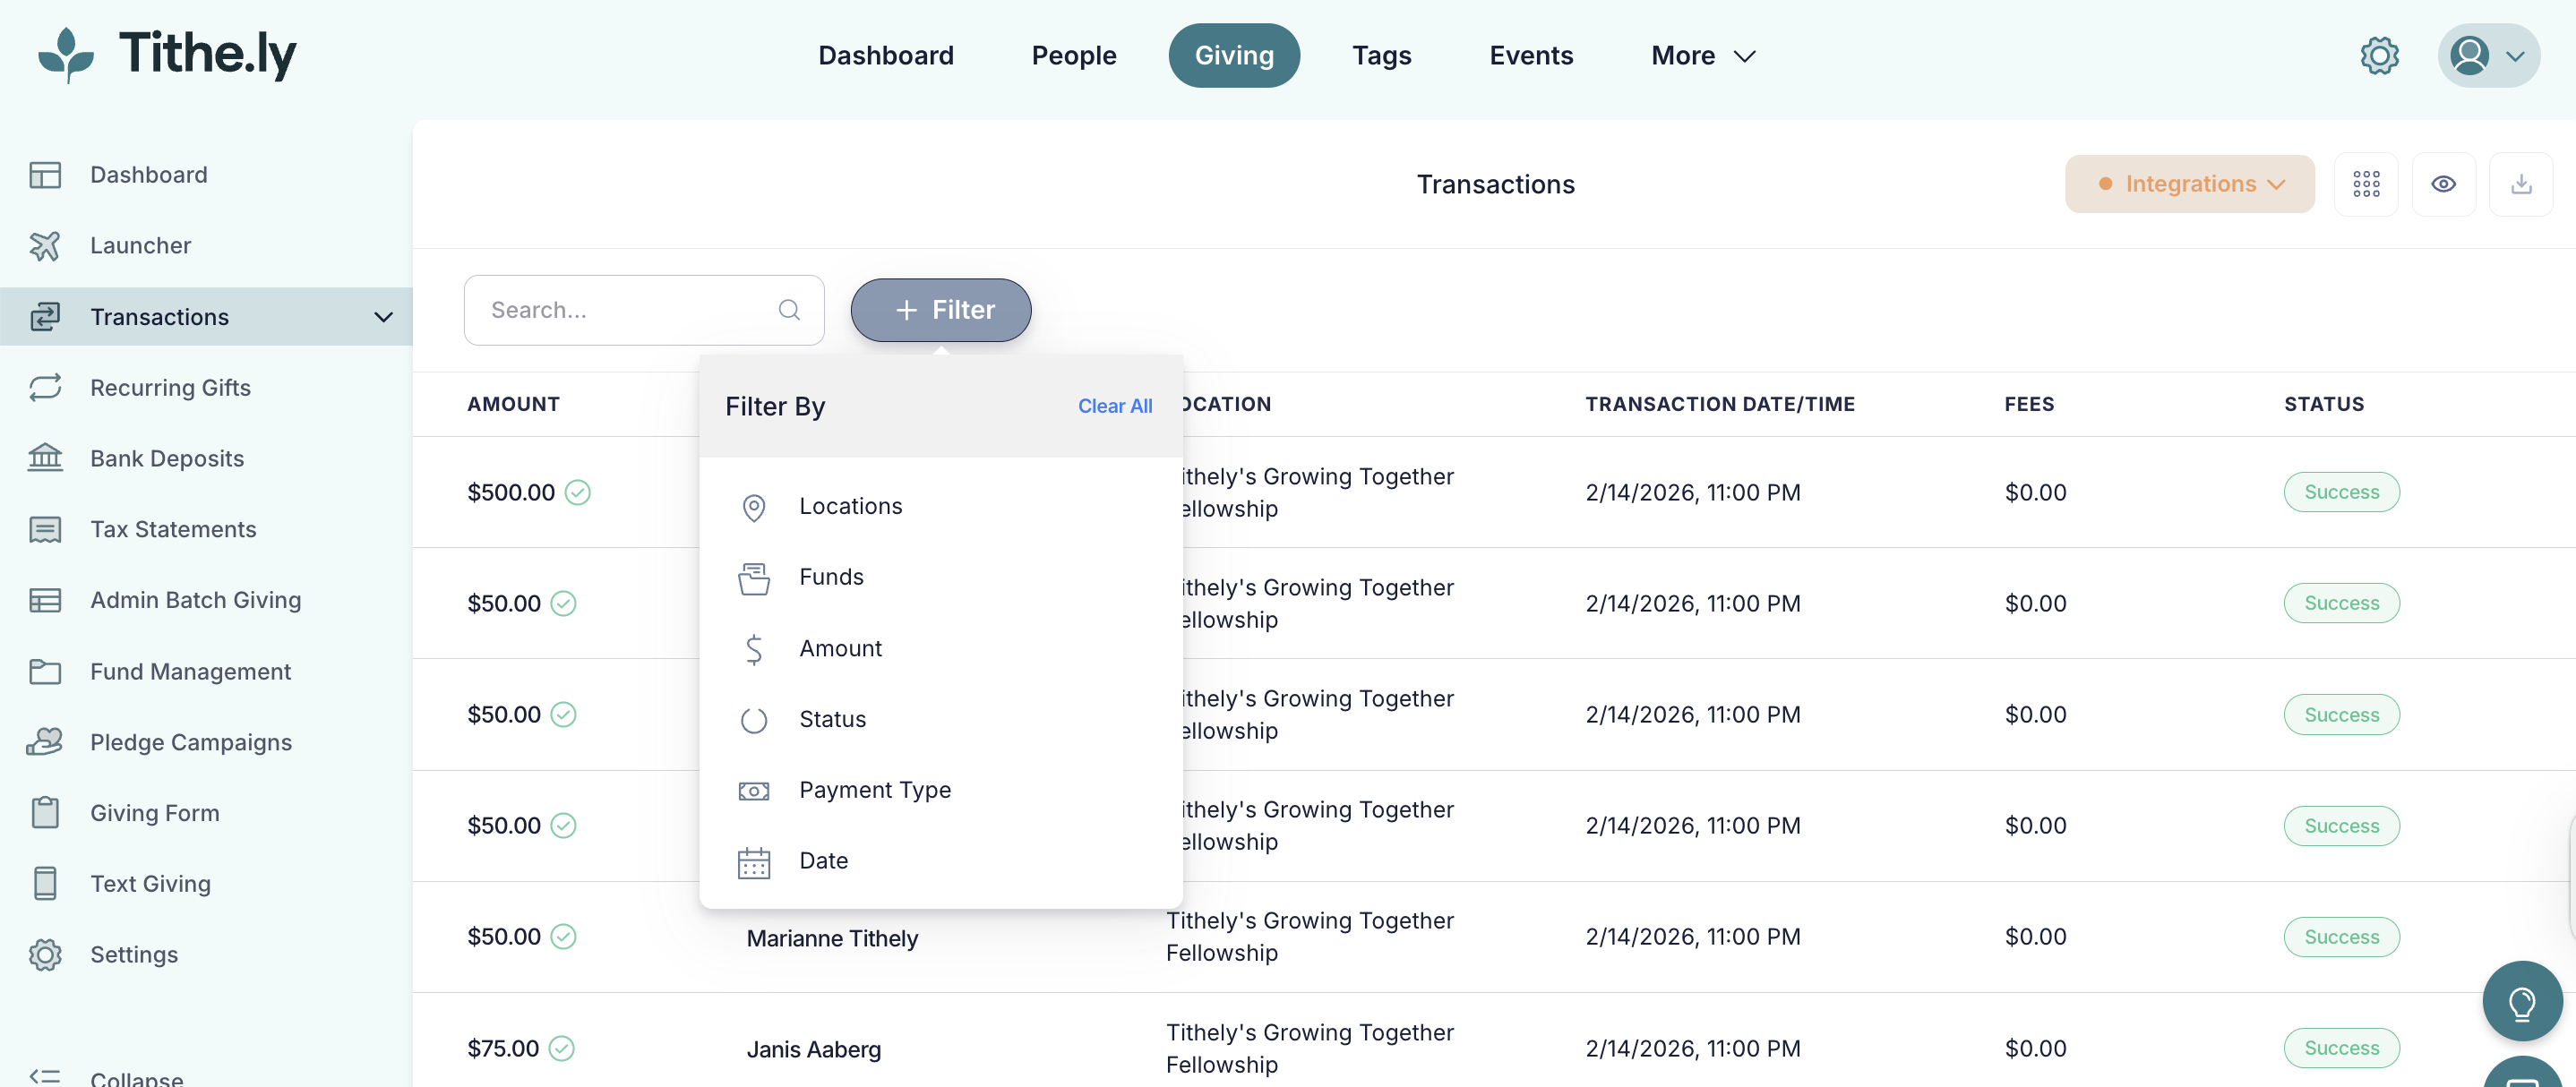Viewport: 2576px width, 1087px height.
Task: Switch to the People tab
Action: pos(1074,56)
